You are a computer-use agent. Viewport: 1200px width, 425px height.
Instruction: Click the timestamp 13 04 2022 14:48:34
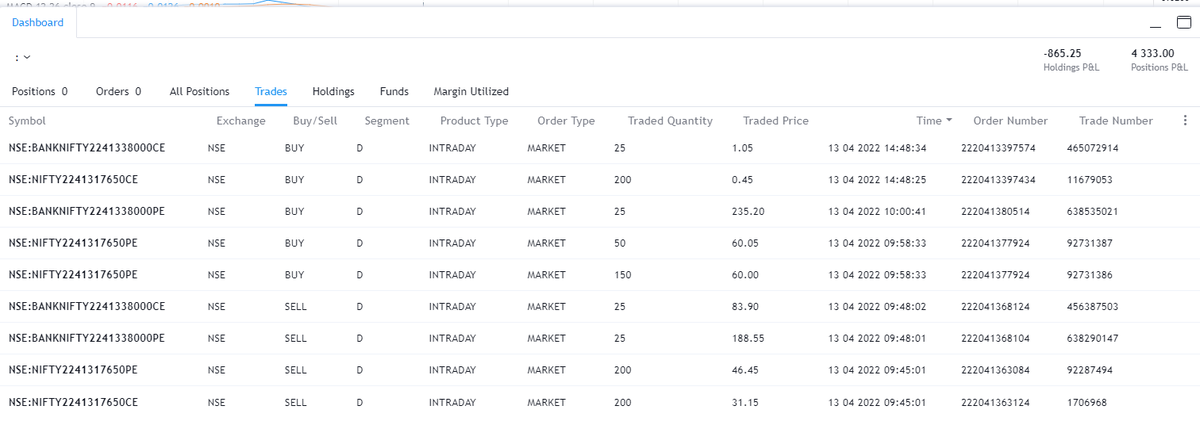point(878,149)
